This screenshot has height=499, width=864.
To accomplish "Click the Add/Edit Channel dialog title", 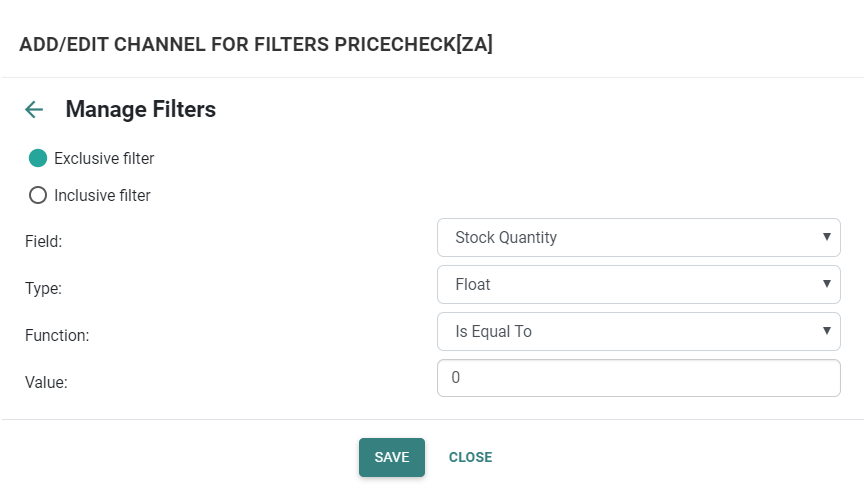I will 256,44.
